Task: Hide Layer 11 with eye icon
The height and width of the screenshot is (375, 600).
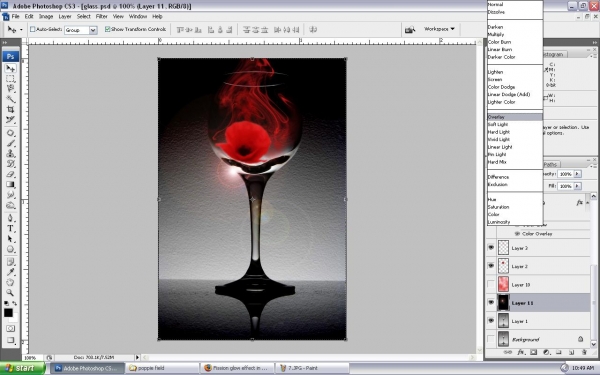Action: pyautogui.click(x=491, y=302)
